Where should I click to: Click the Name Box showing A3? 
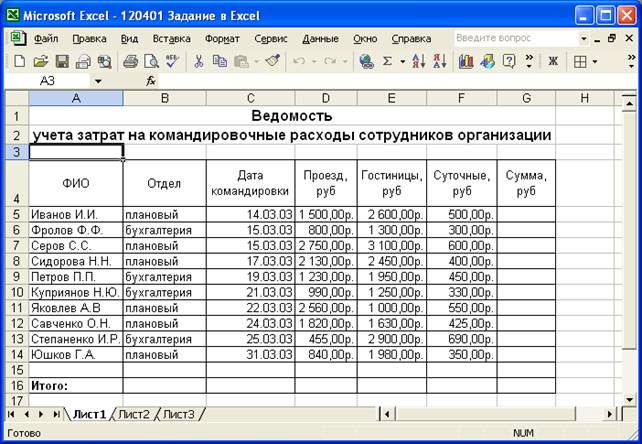click(48, 81)
